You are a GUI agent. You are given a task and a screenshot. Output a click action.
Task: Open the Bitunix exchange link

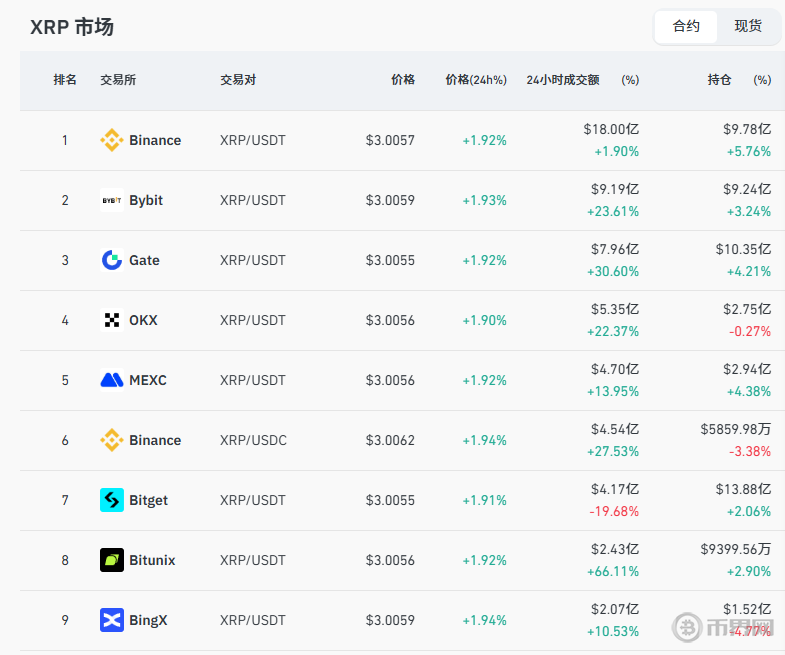[152, 560]
